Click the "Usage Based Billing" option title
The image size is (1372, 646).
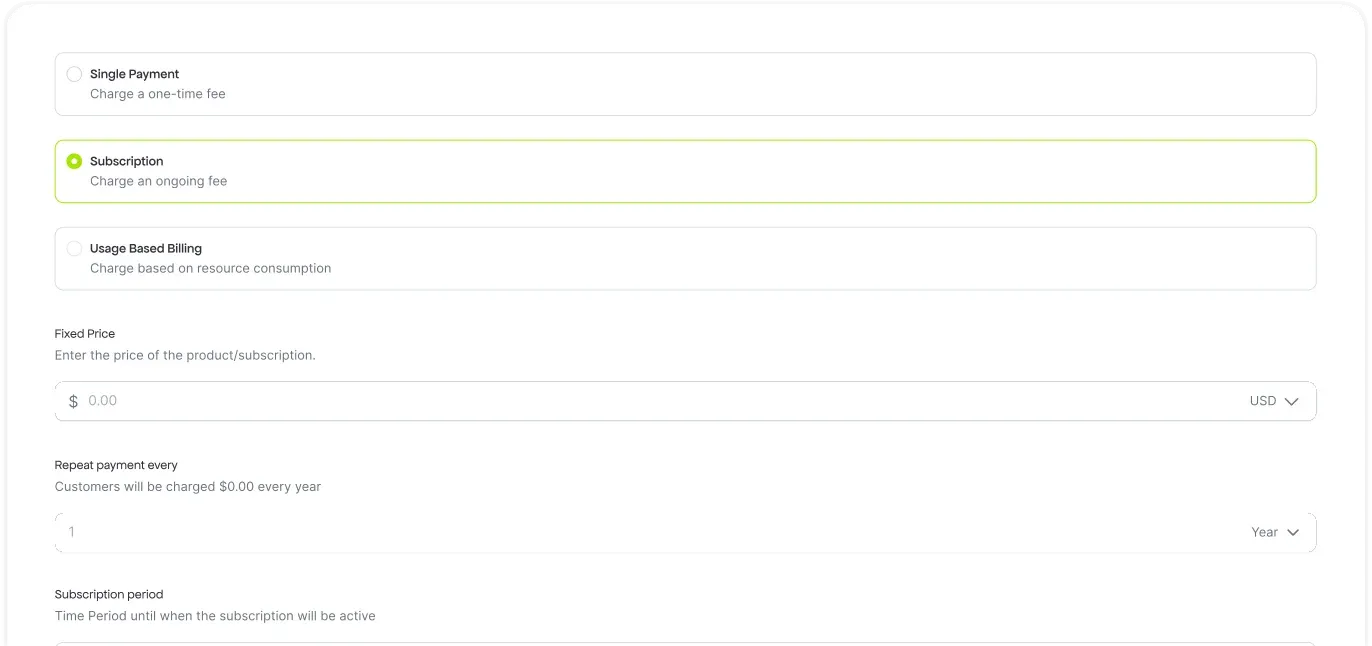coord(146,248)
